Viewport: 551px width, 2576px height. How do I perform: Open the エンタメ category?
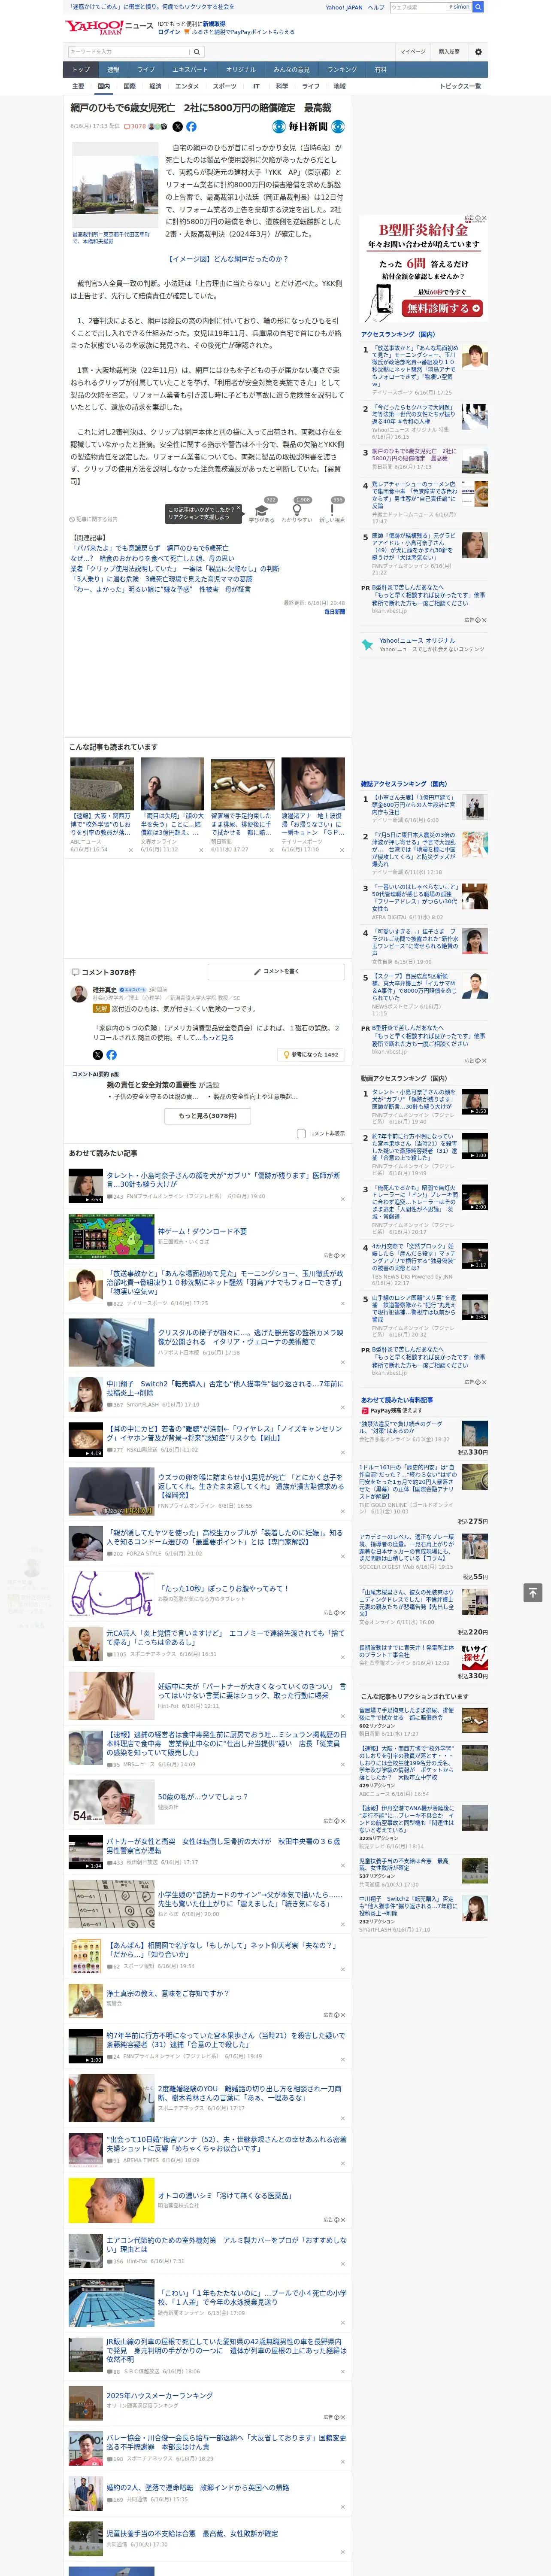187,86
